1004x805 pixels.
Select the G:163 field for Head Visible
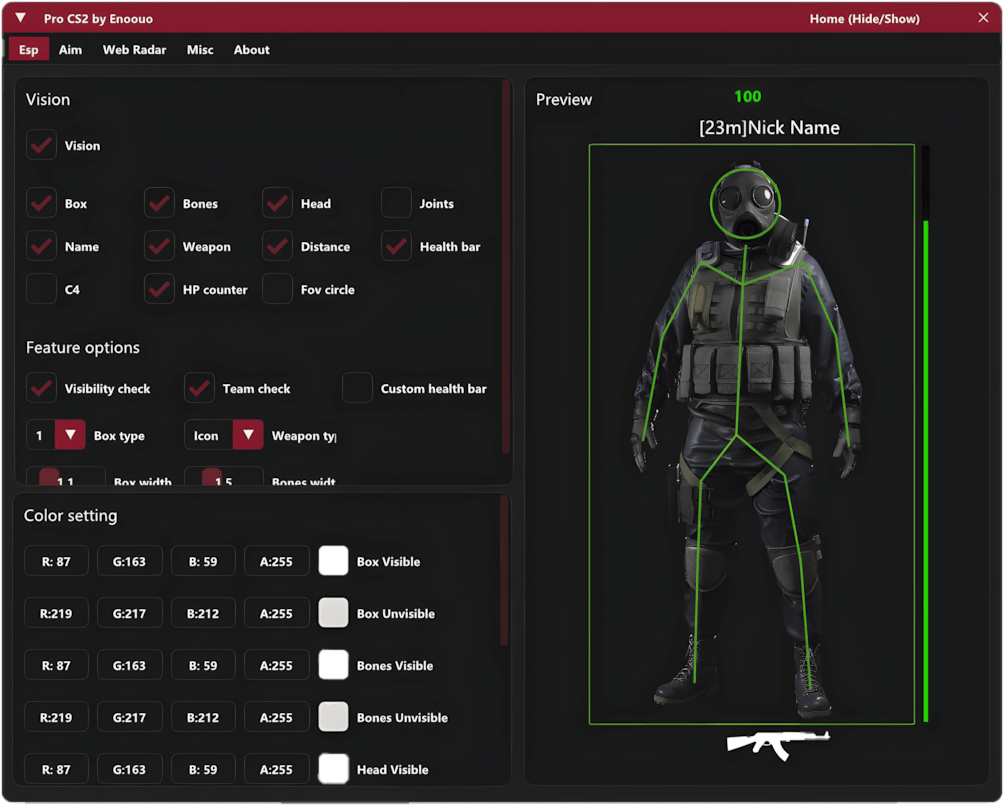click(129, 768)
